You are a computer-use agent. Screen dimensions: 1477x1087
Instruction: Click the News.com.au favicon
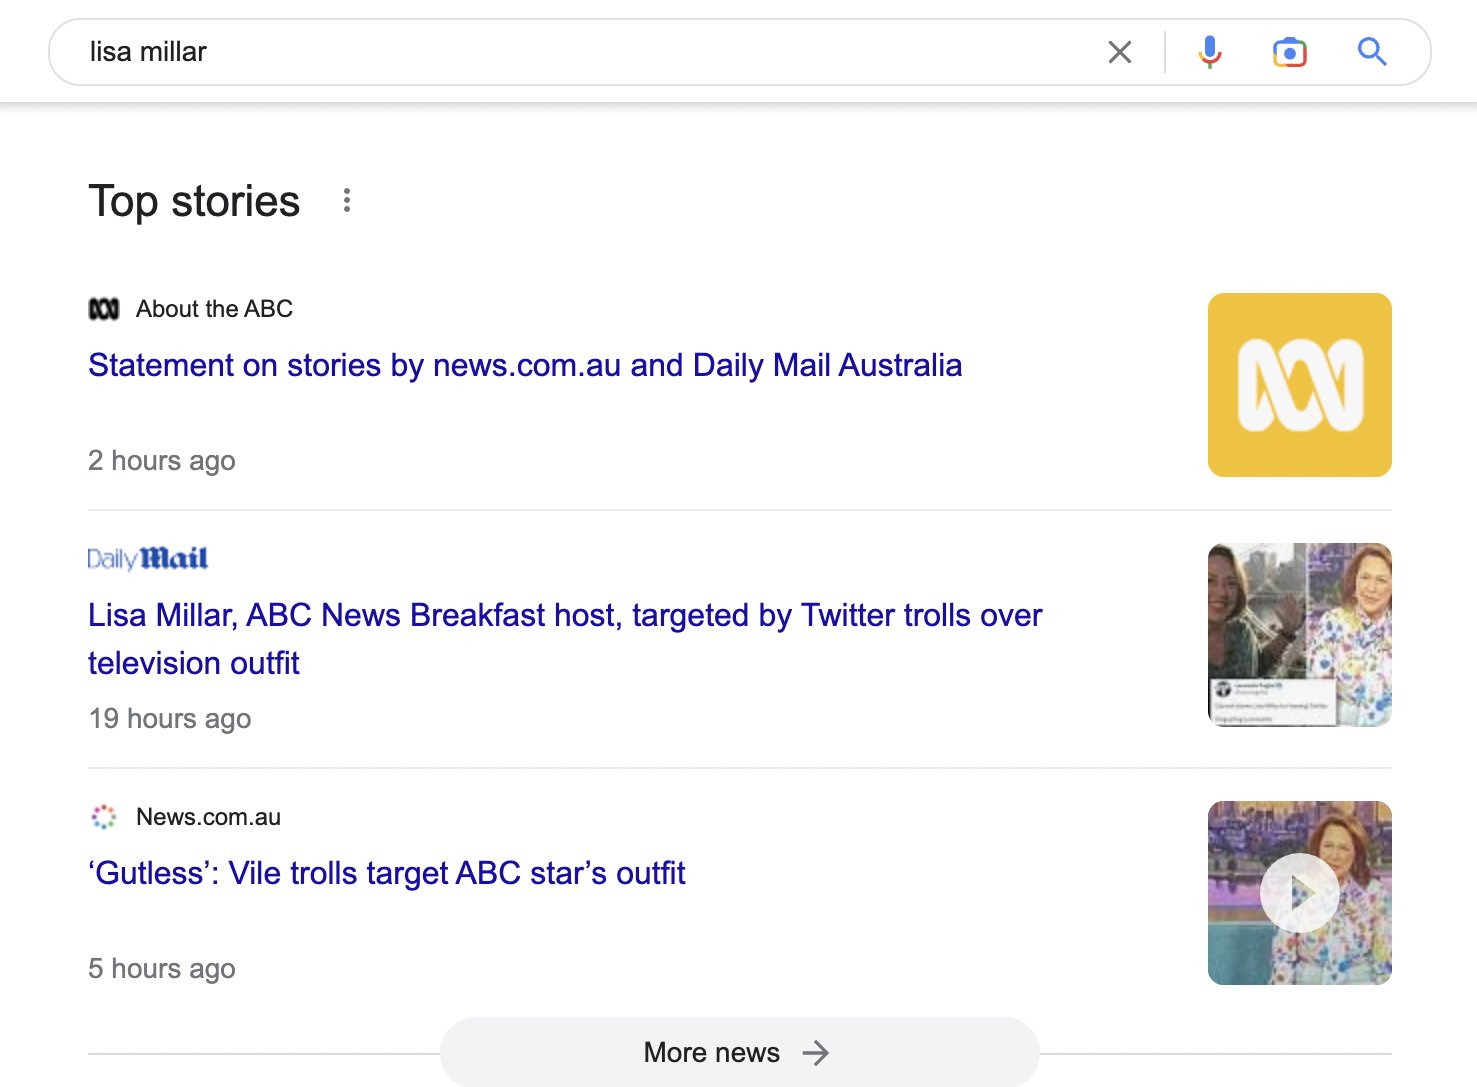click(104, 817)
